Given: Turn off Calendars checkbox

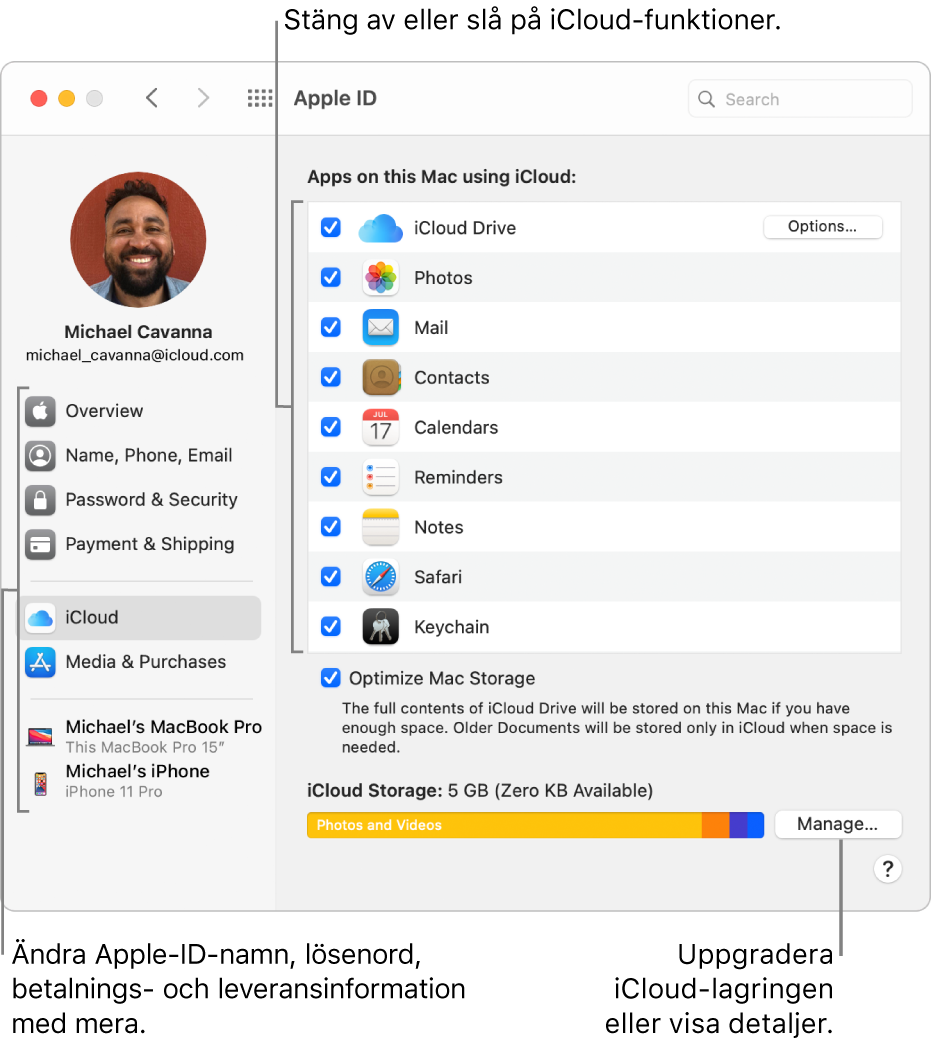Looking at the screenshot, I should tap(331, 427).
